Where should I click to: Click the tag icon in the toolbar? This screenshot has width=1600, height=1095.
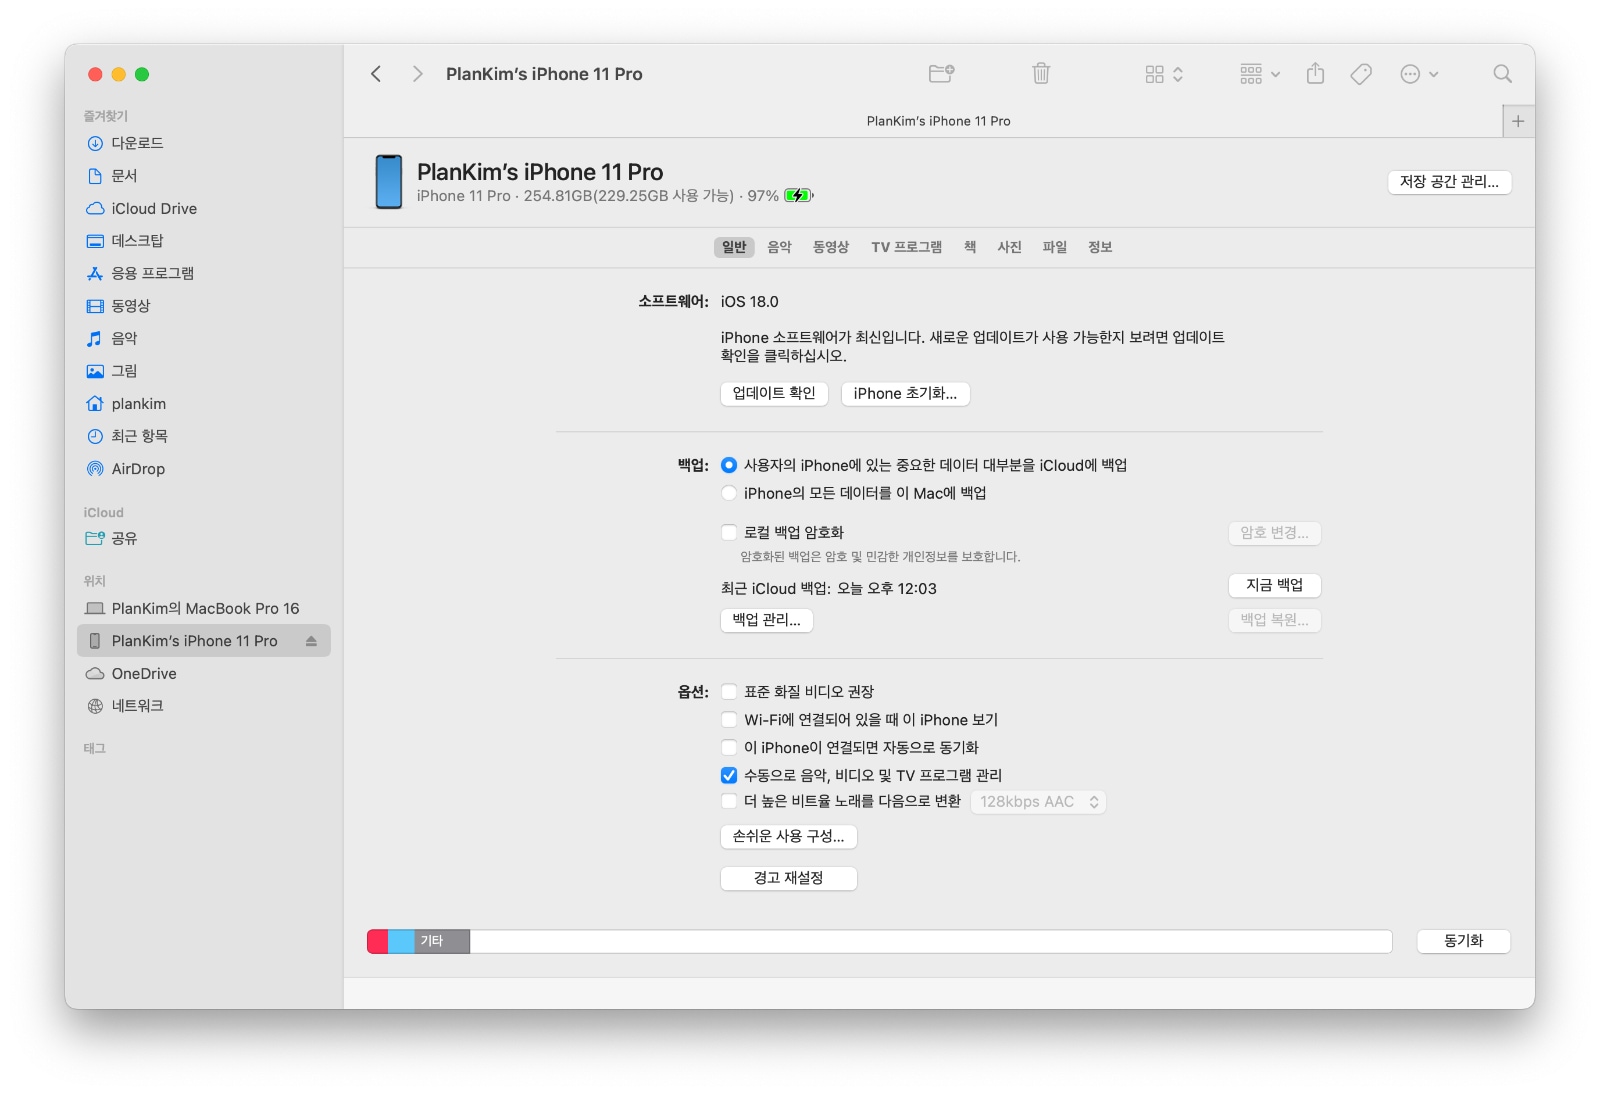coord(1361,74)
